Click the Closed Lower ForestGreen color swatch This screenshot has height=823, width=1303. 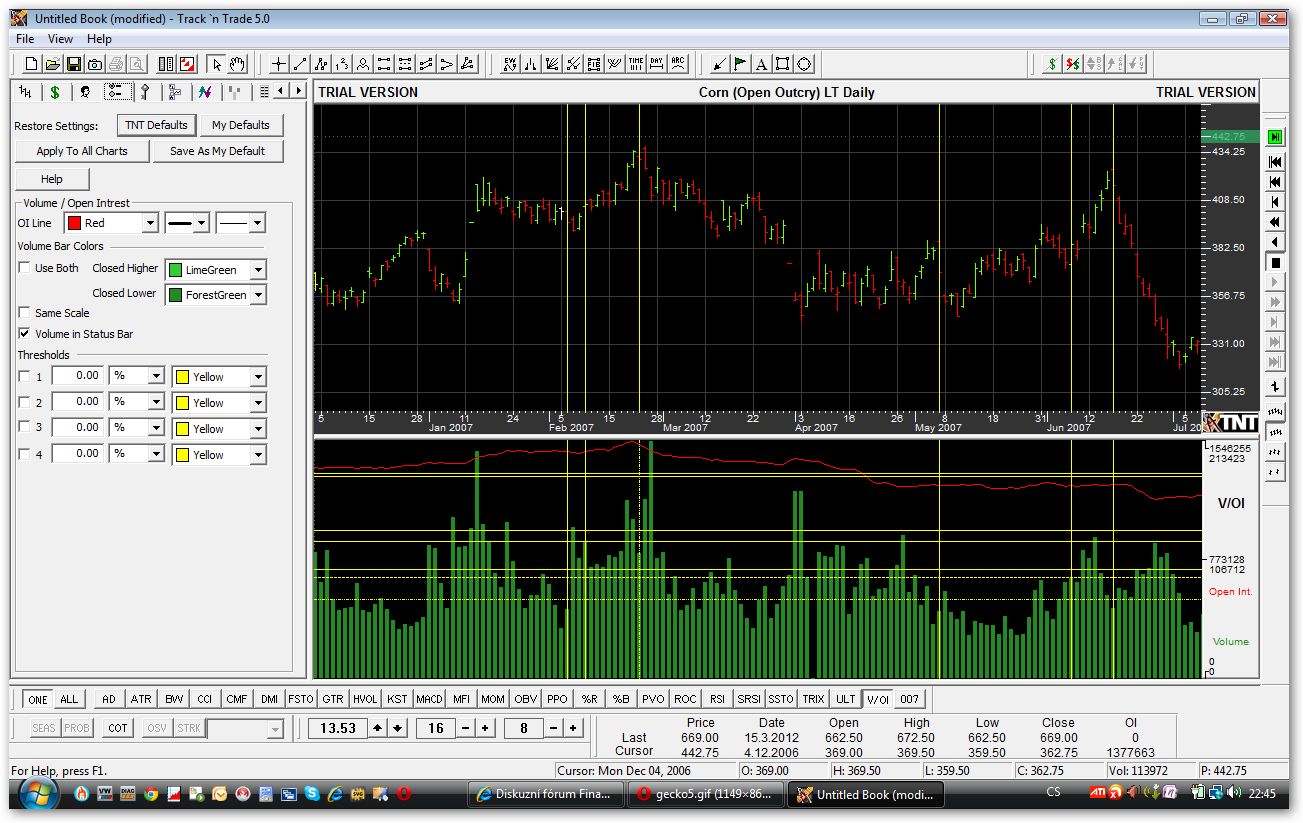[x=176, y=295]
